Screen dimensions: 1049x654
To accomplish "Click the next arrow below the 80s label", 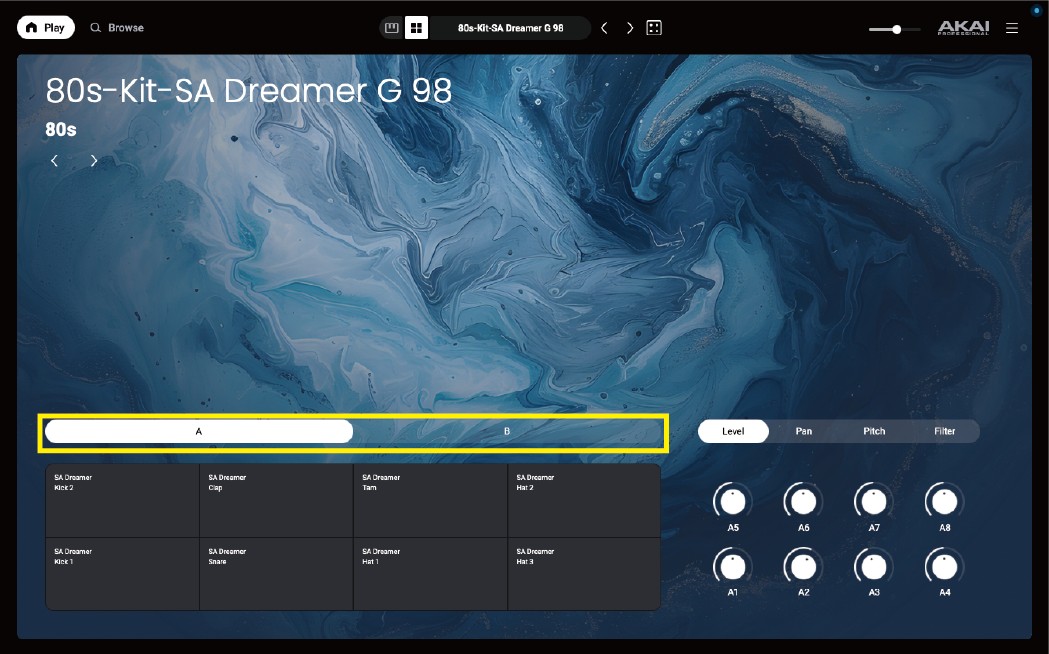I will click(94, 161).
